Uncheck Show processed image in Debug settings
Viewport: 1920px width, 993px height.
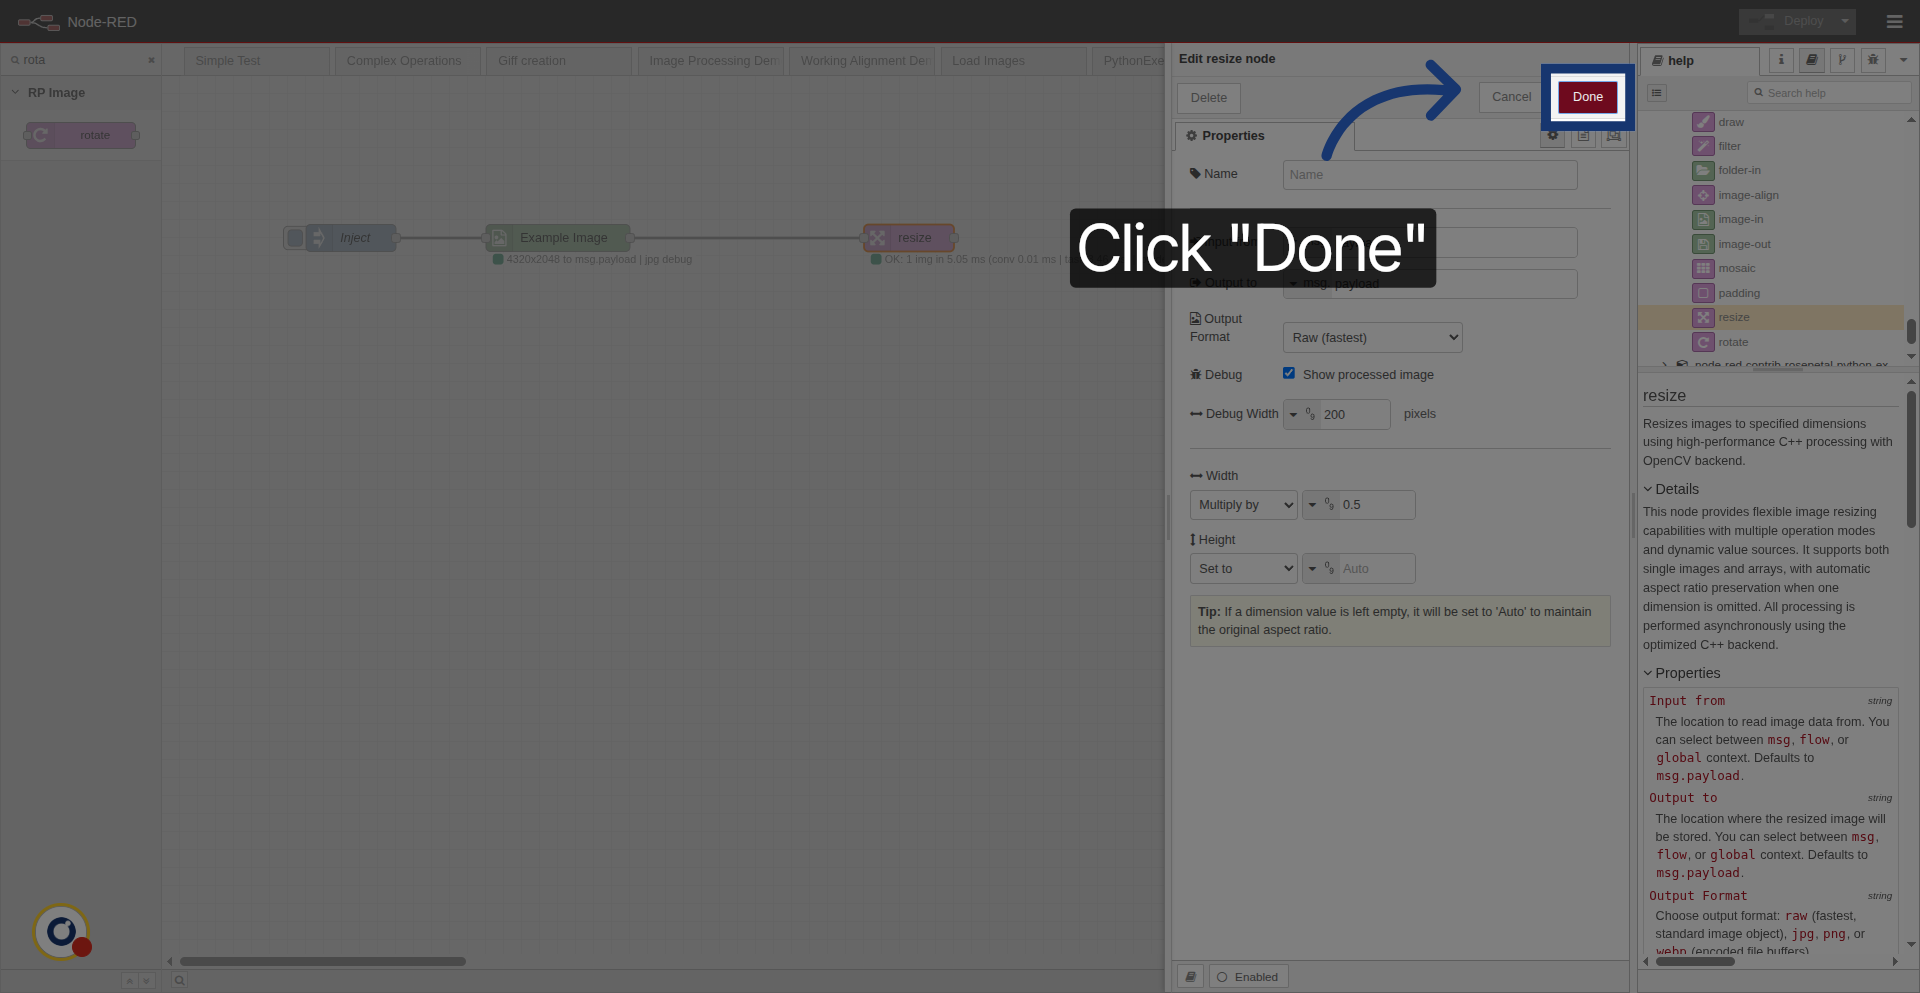1289,373
